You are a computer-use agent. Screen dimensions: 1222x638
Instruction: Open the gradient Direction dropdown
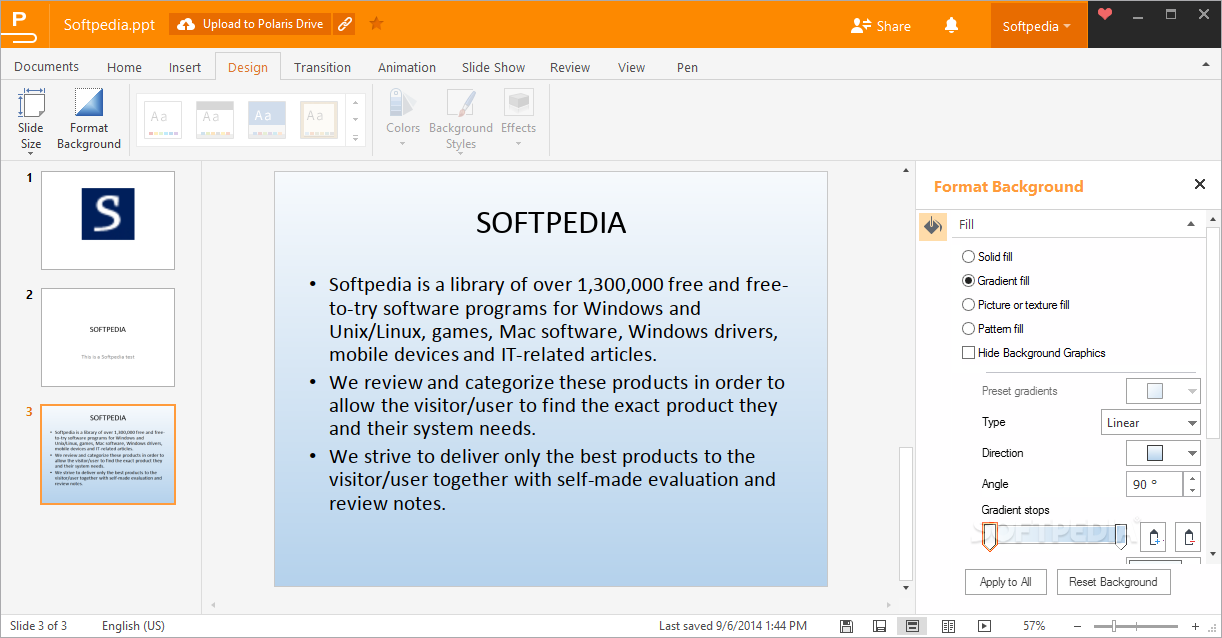(1163, 453)
